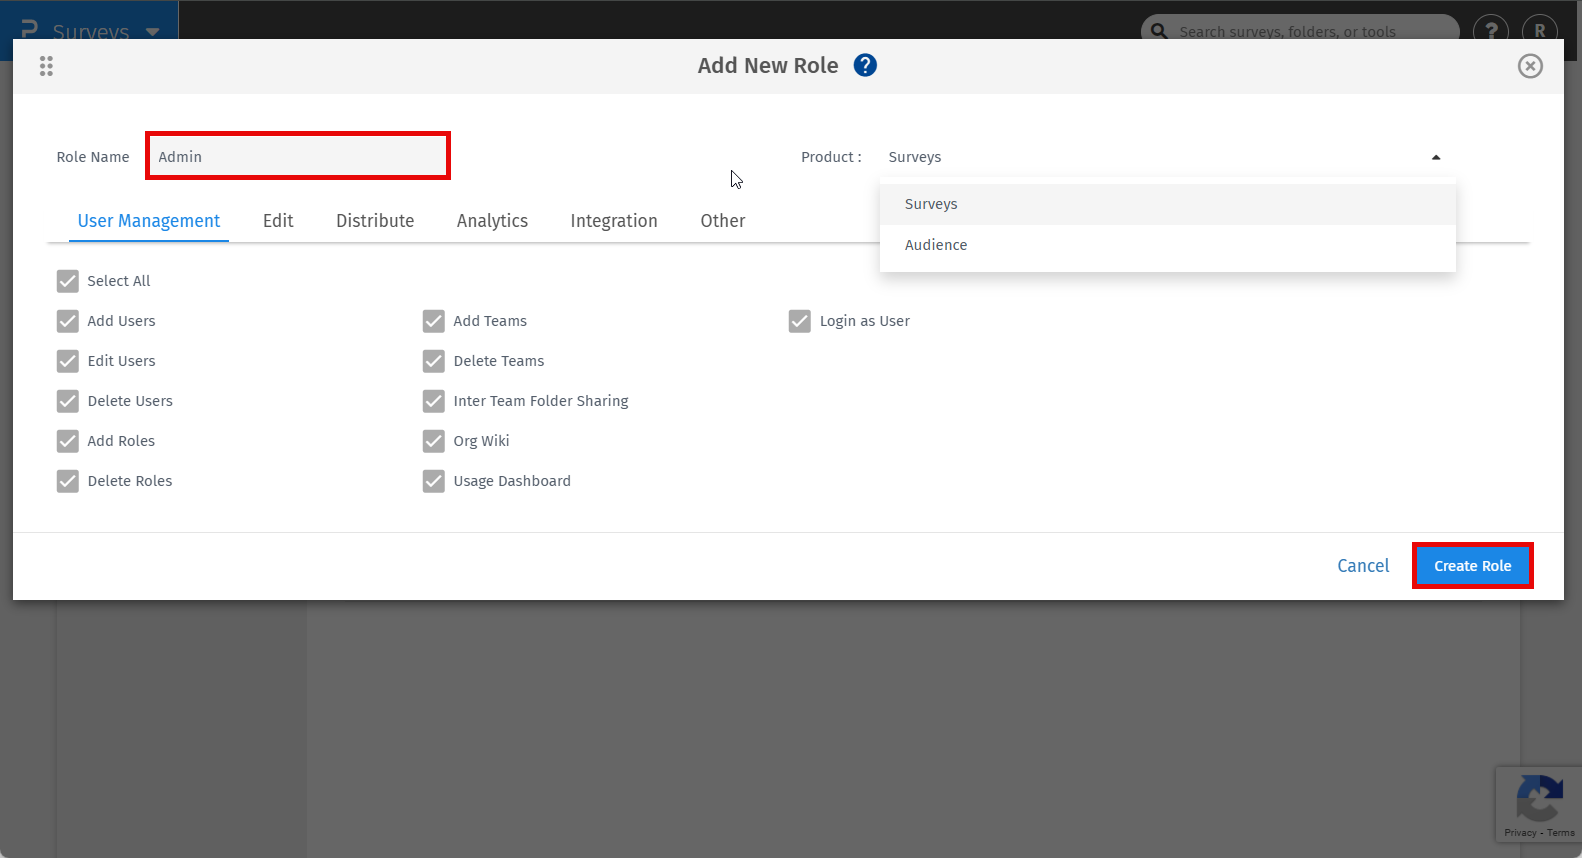Switch to the Integration tab
The height and width of the screenshot is (858, 1582).
(x=614, y=221)
